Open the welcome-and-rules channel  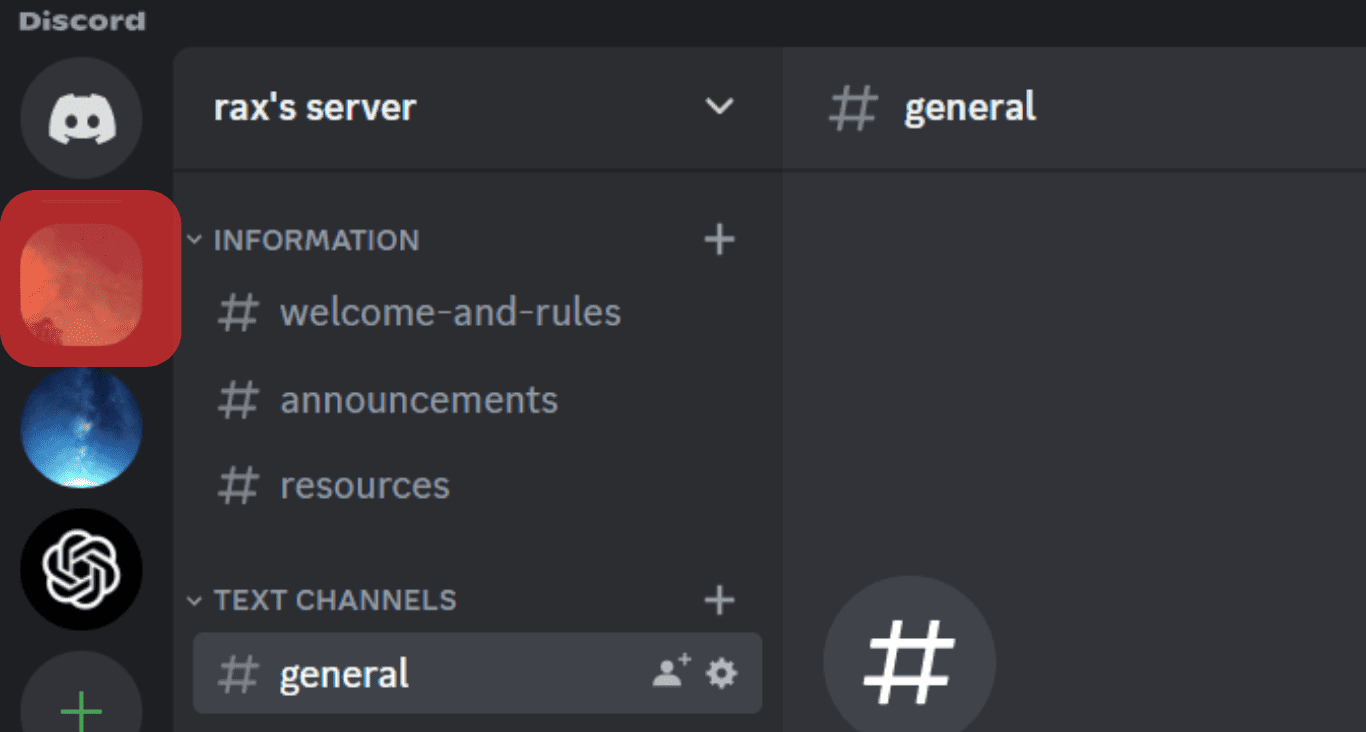click(449, 312)
